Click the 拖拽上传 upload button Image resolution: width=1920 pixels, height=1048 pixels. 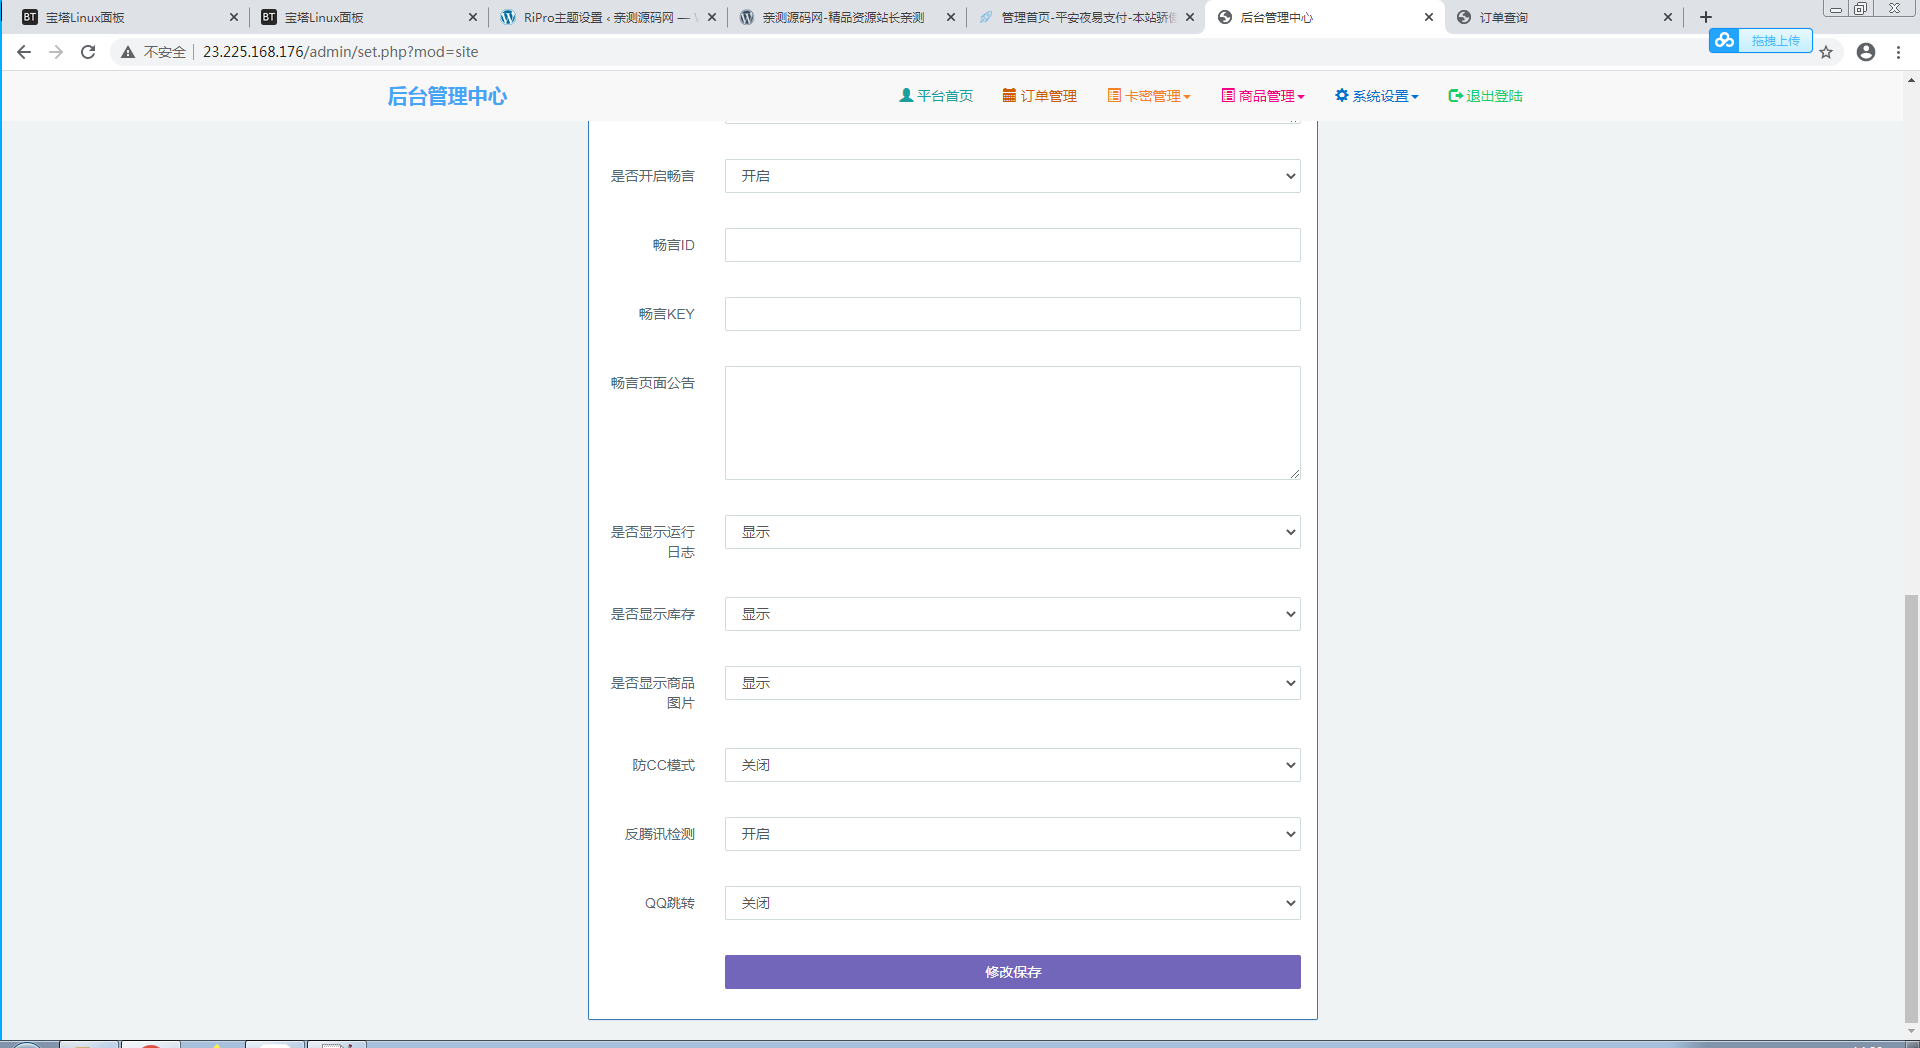(x=1775, y=40)
